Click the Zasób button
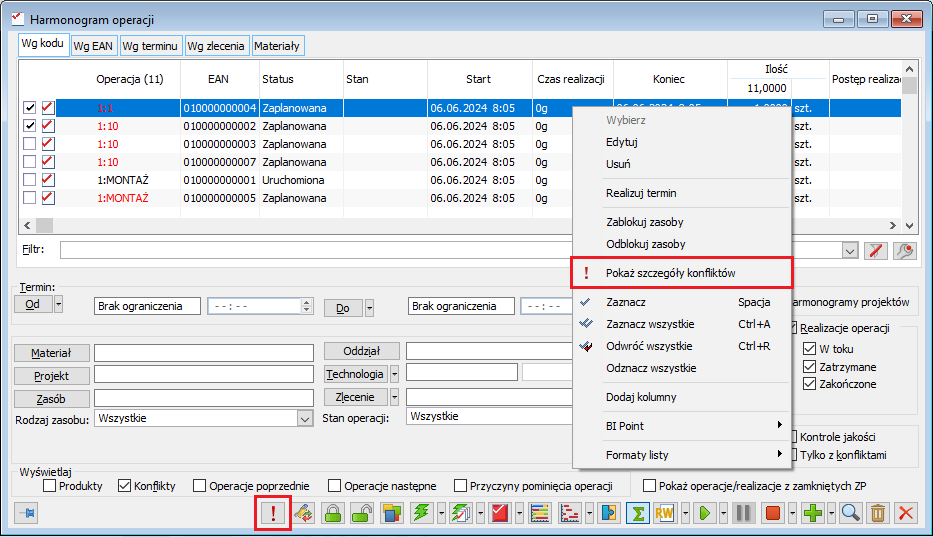 point(52,399)
